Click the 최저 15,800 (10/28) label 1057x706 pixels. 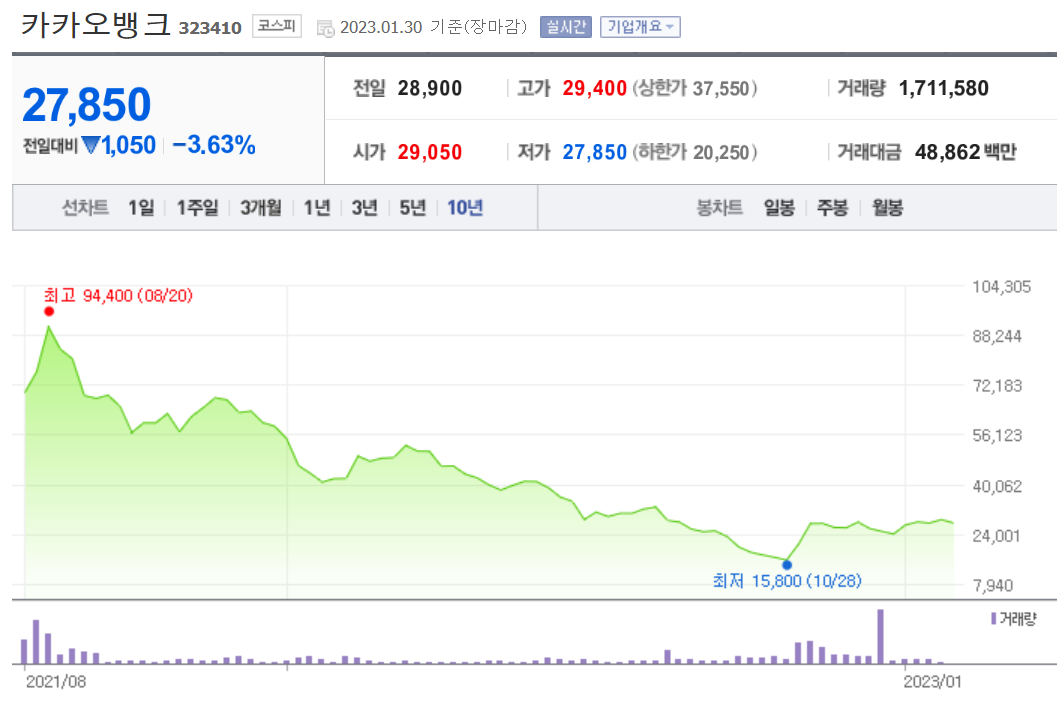pyautogui.click(x=787, y=581)
